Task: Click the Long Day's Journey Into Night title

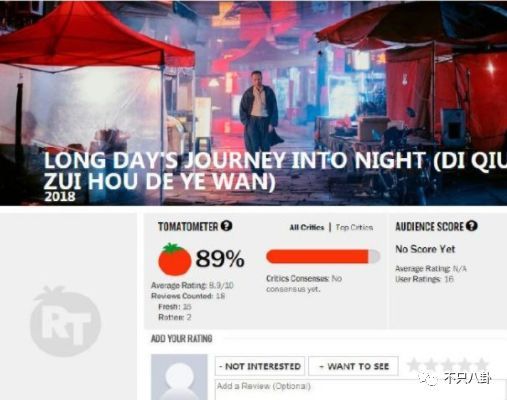Action: [275, 171]
